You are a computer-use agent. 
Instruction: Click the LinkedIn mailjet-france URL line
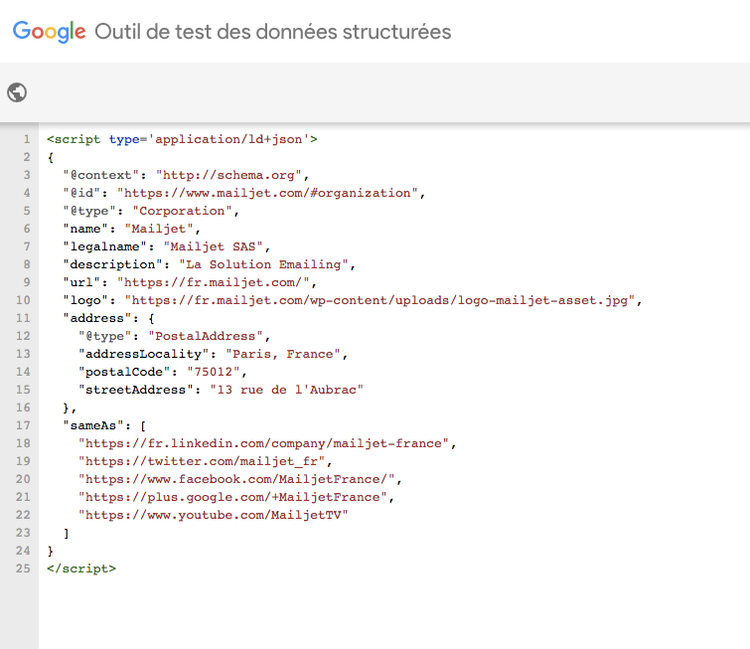pos(267,443)
